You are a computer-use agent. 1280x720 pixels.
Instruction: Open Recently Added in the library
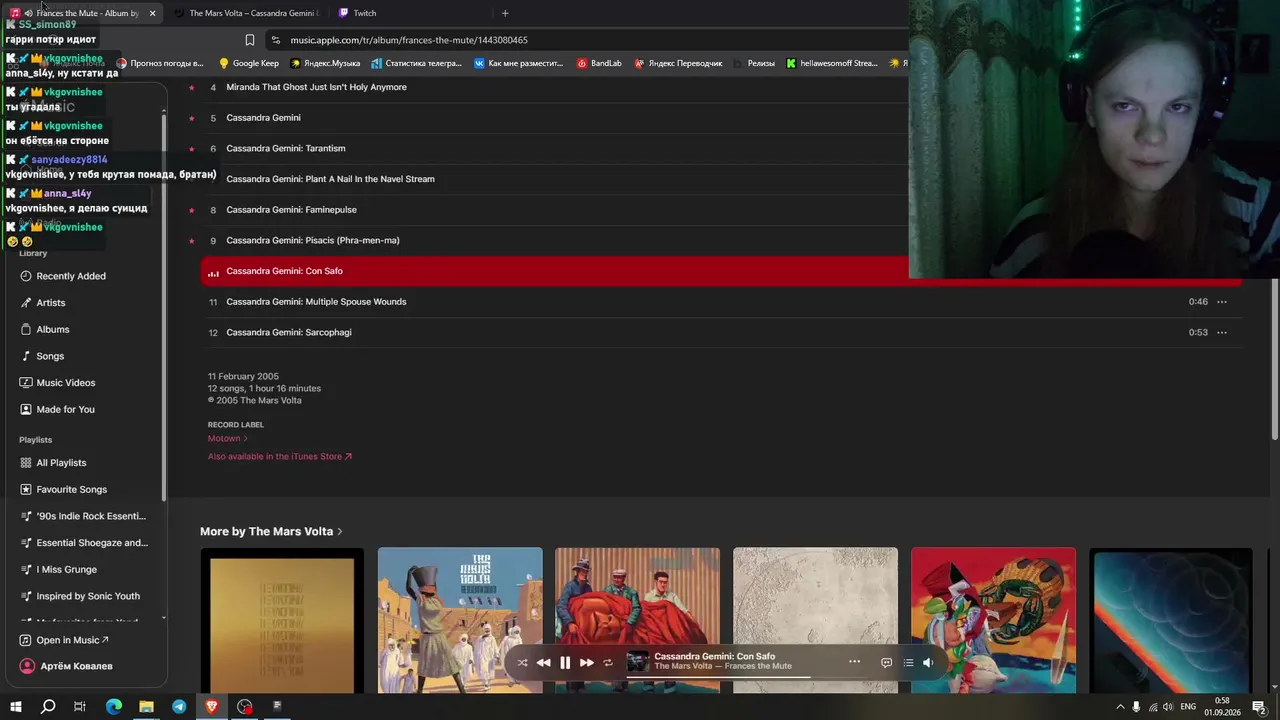[71, 276]
